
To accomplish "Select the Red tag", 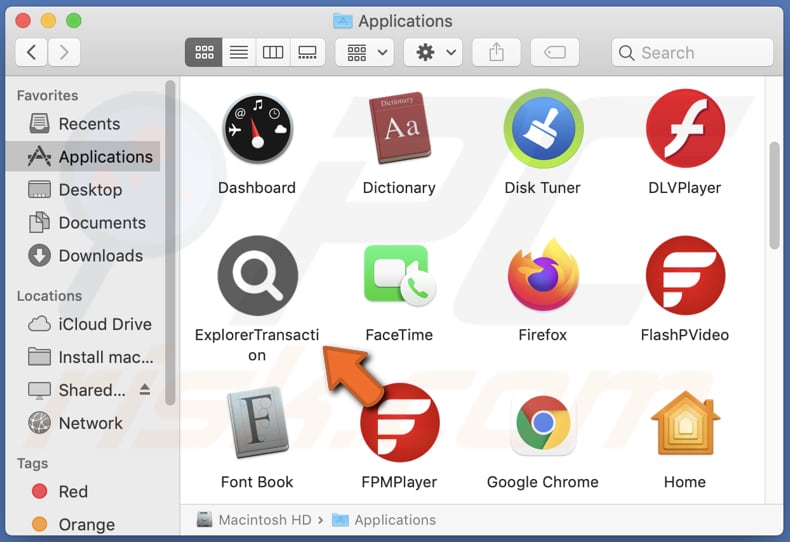I will click(84, 491).
